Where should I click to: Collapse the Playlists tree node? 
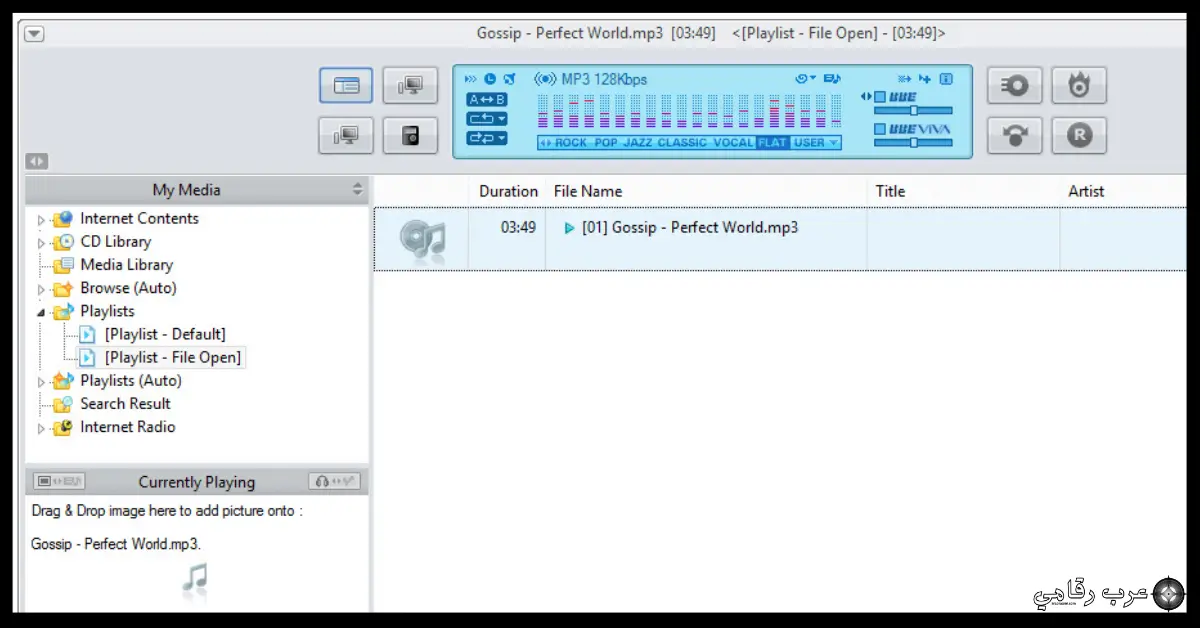(42, 311)
